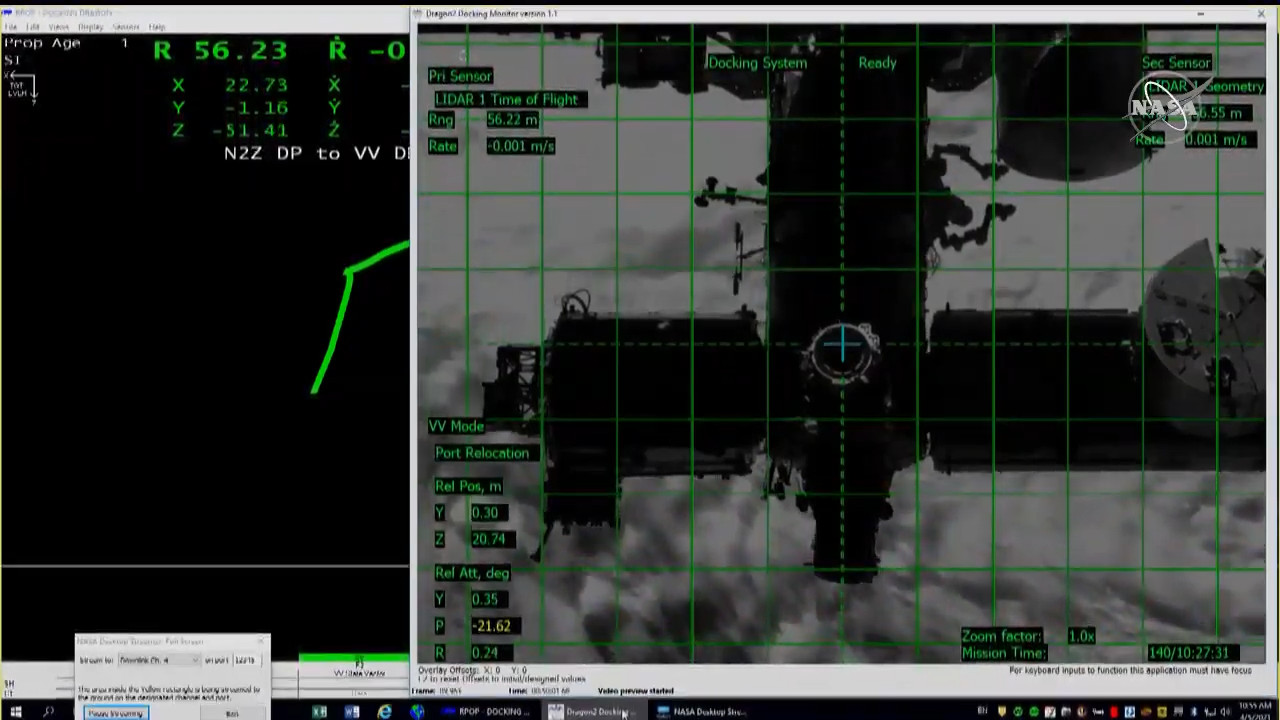
Task: Open the Help menu in RPOP
Action: tap(156, 26)
